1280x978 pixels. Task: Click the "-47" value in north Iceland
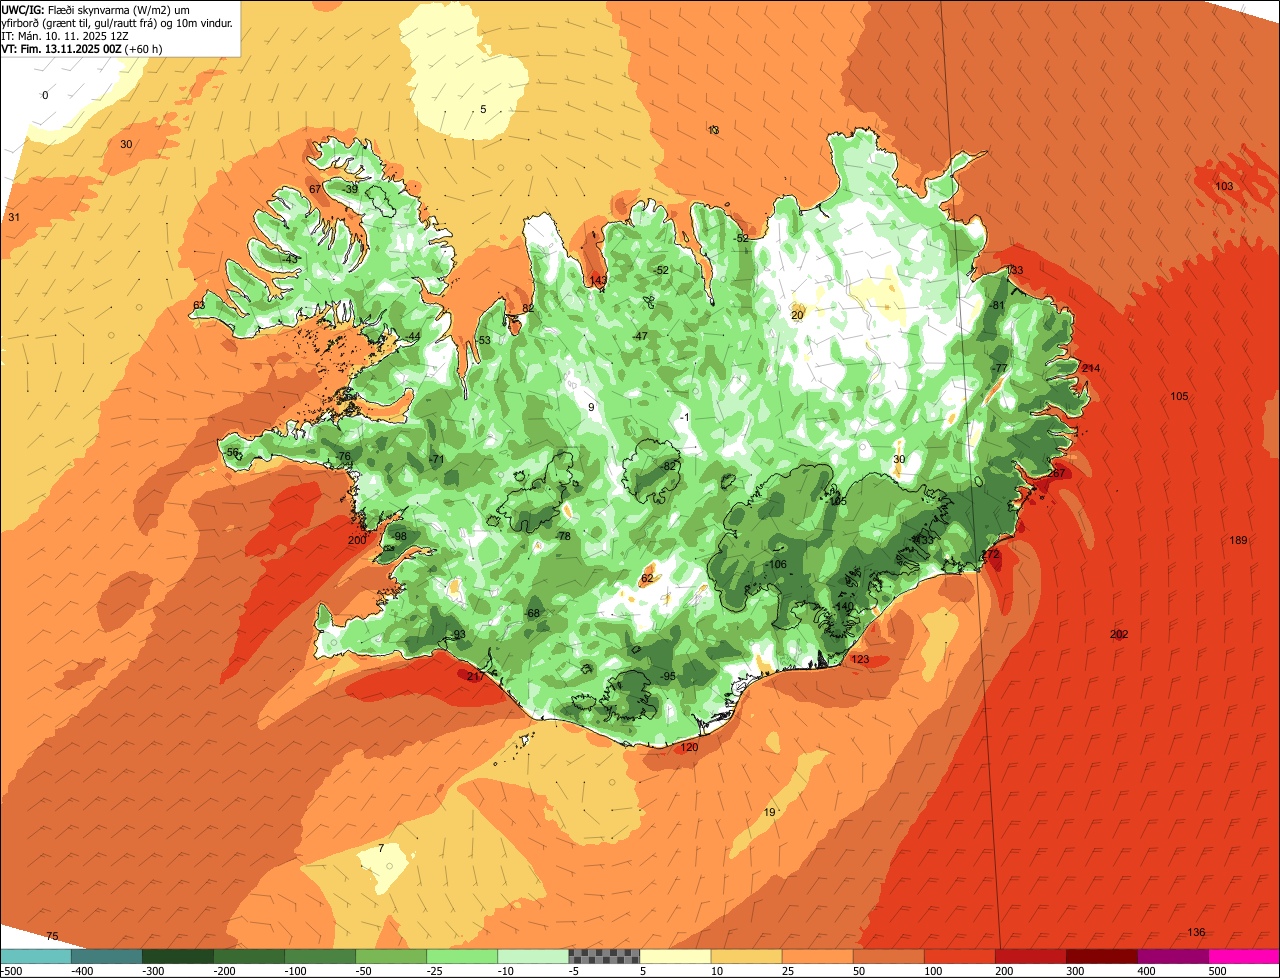[640, 336]
